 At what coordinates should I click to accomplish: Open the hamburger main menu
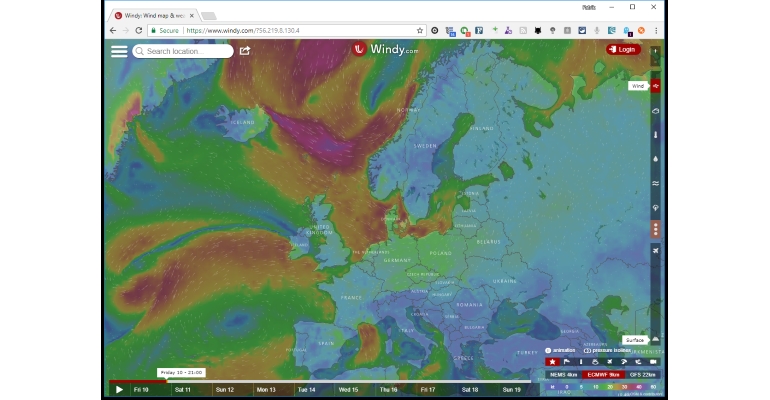(x=119, y=51)
